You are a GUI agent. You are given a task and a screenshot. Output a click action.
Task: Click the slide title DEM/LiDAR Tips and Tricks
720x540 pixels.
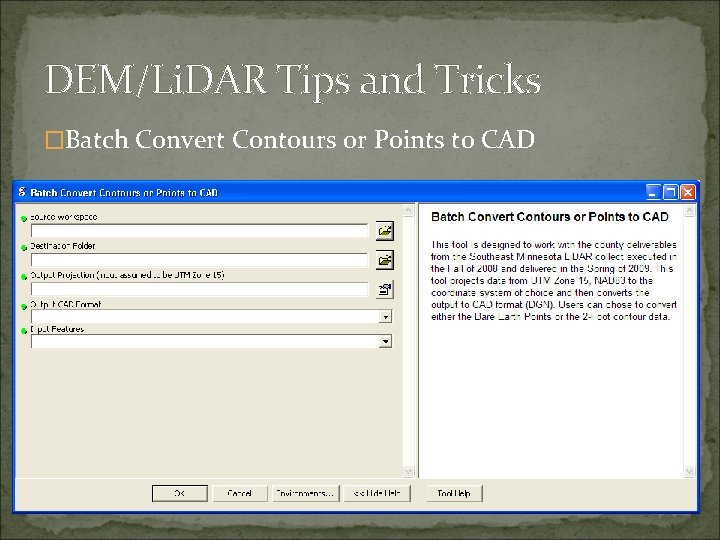[x=293, y=80]
